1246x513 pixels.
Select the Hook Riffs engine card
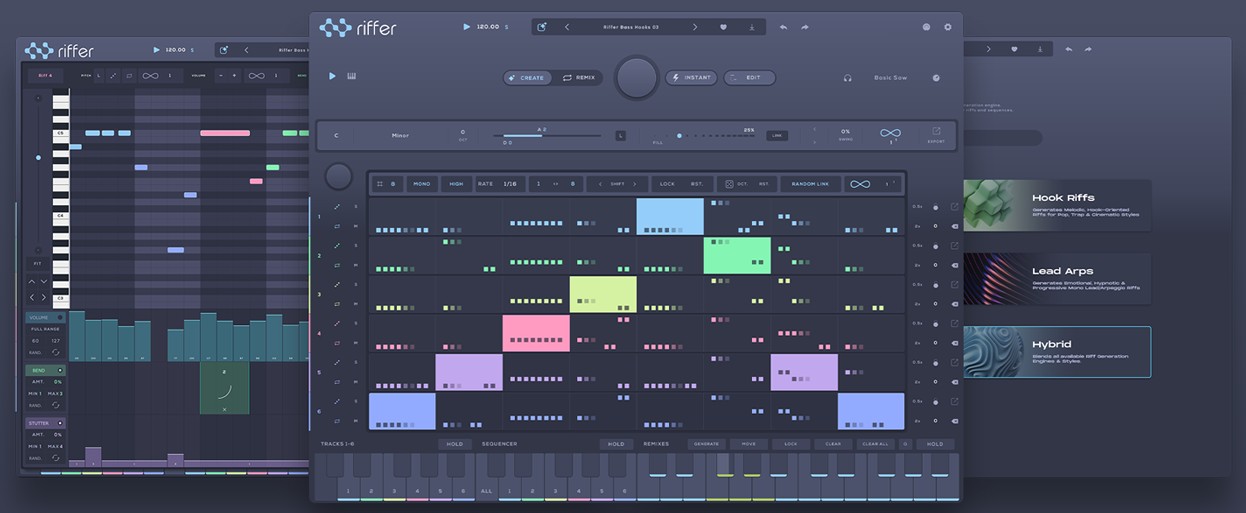coord(1057,205)
